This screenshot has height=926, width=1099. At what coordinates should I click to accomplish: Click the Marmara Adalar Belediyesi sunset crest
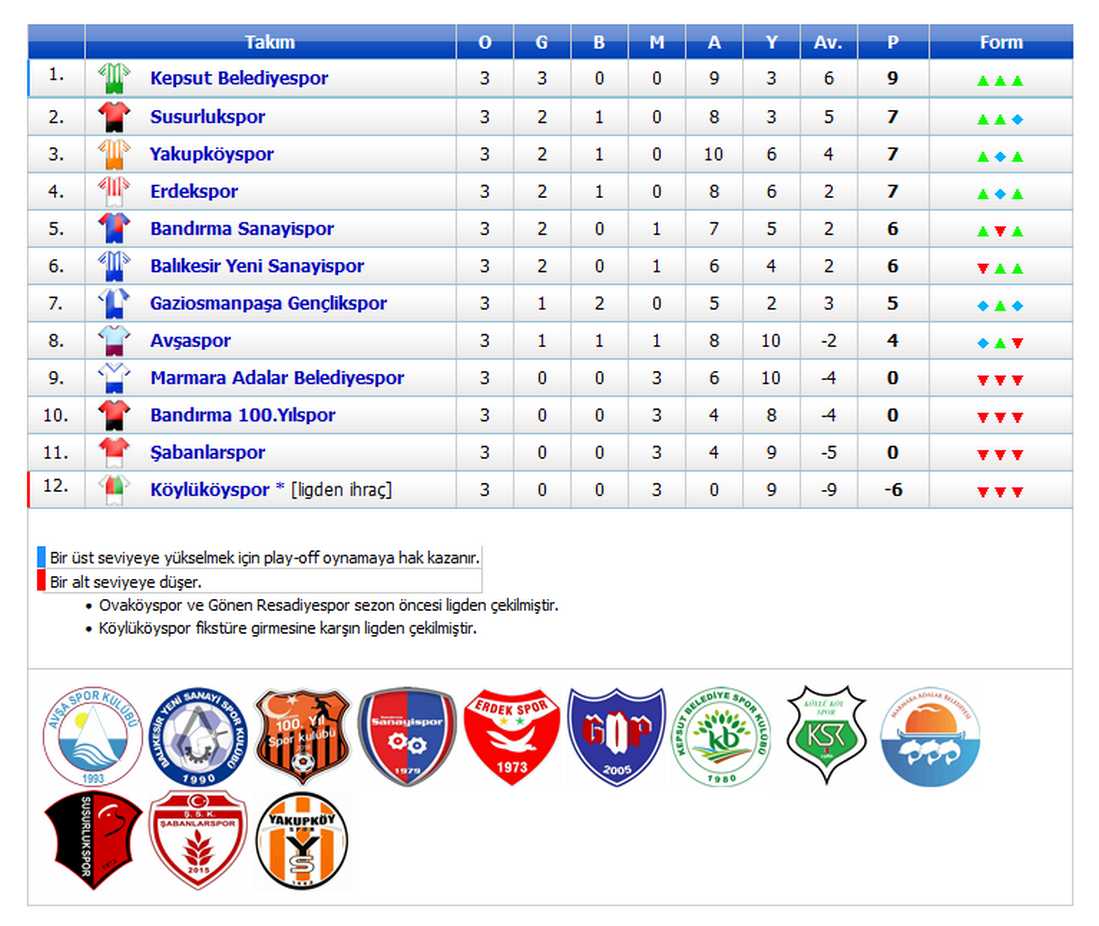(930, 737)
